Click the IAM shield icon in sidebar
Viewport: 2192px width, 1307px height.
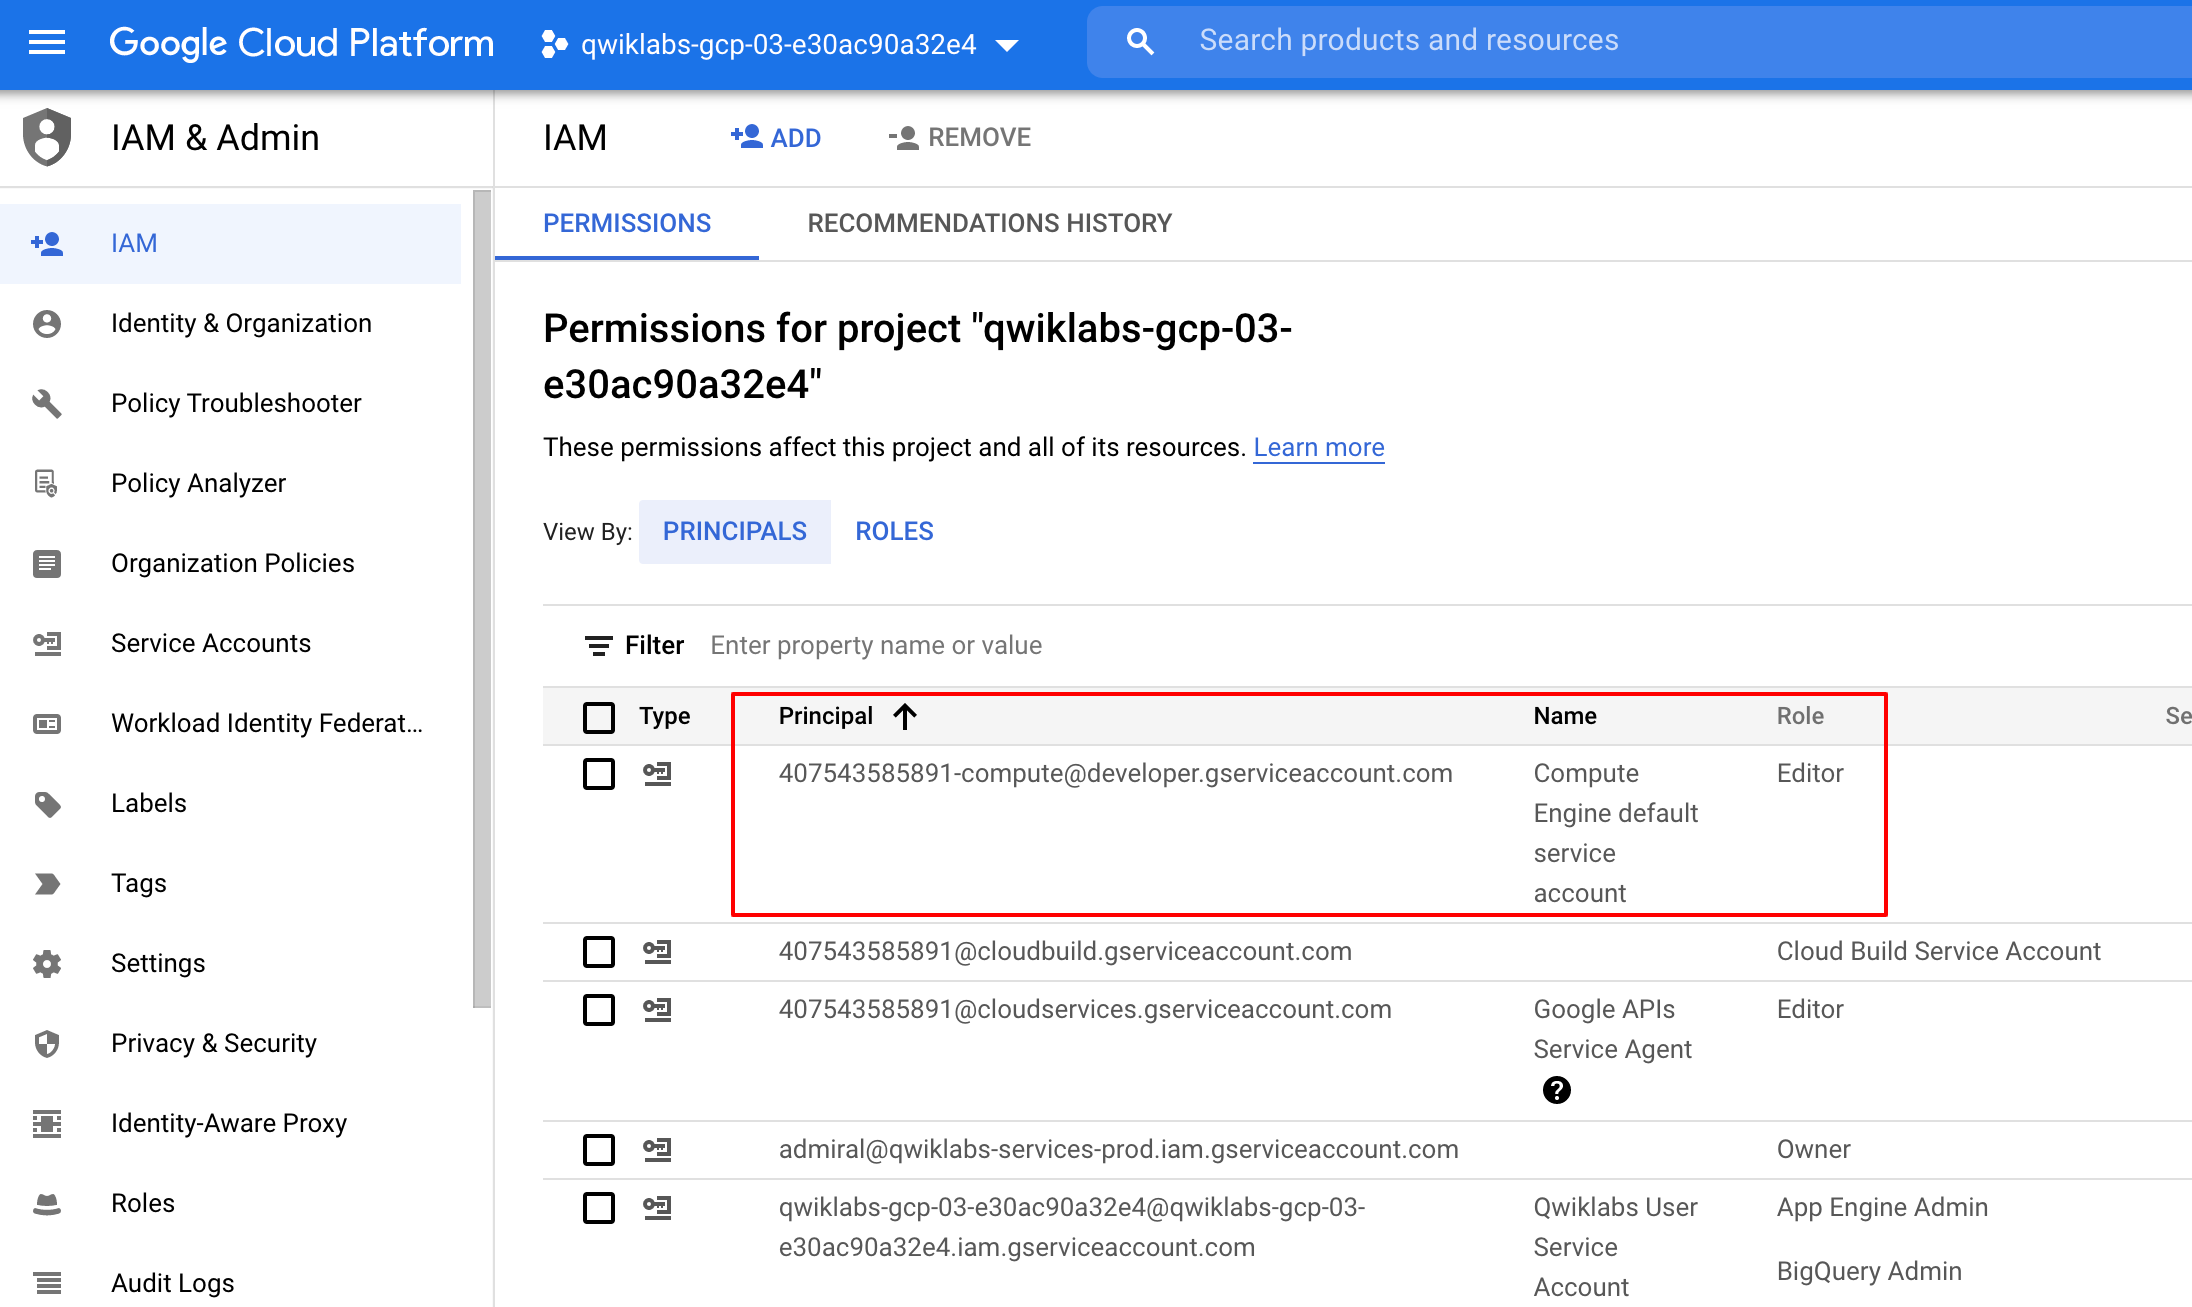pyautogui.click(x=45, y=137)
